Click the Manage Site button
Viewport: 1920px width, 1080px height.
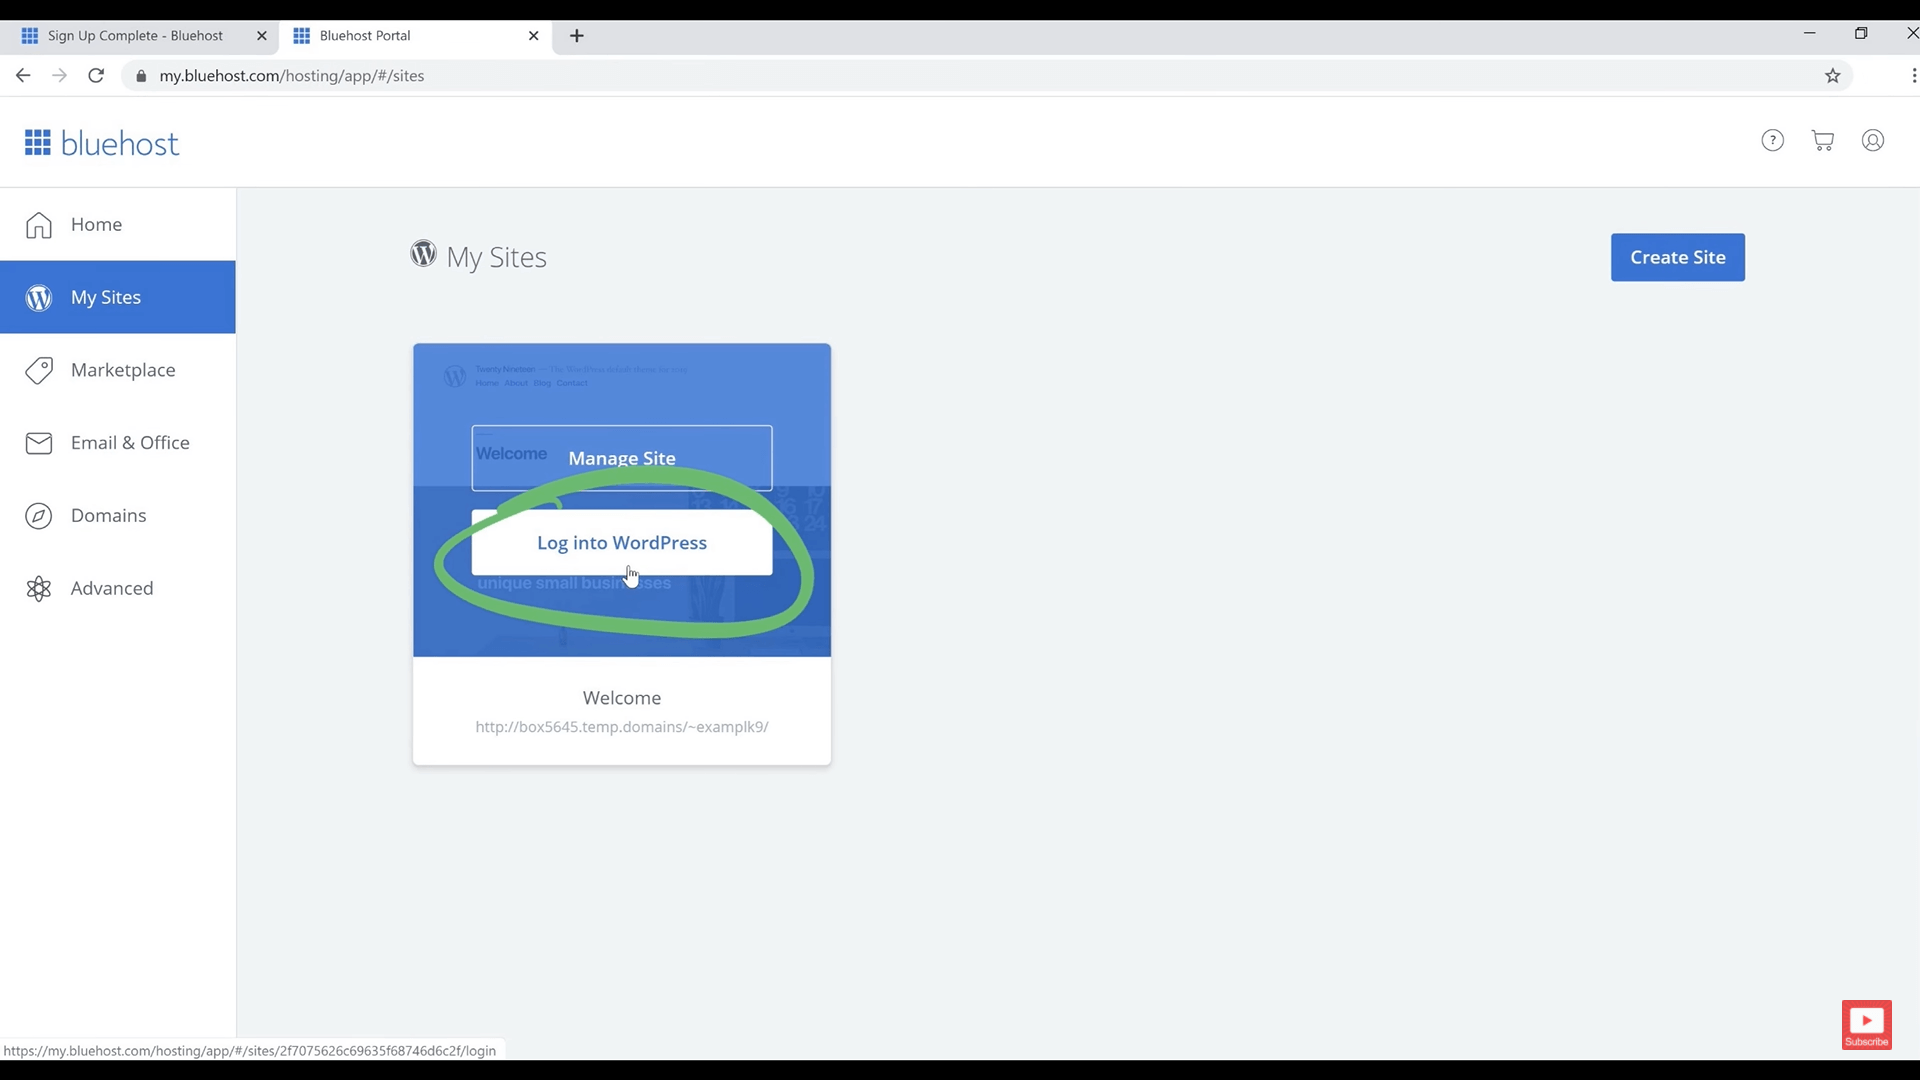[x=622, y=458]
